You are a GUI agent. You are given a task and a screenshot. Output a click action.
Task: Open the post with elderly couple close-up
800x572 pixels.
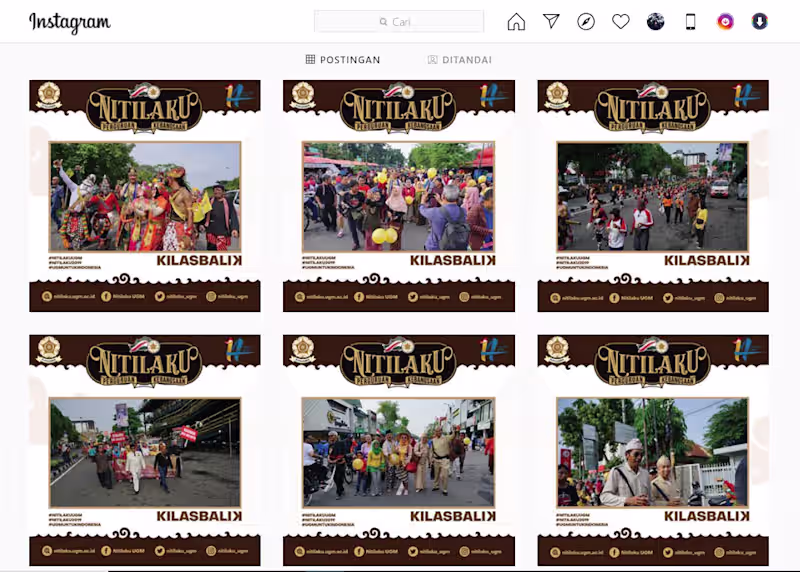pyautogui.click(x=653, y=451)
